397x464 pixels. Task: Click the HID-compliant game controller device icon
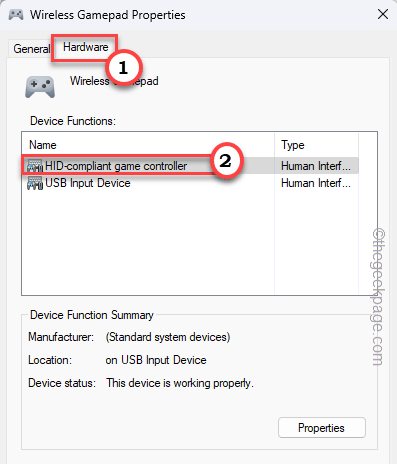(35, 166)
